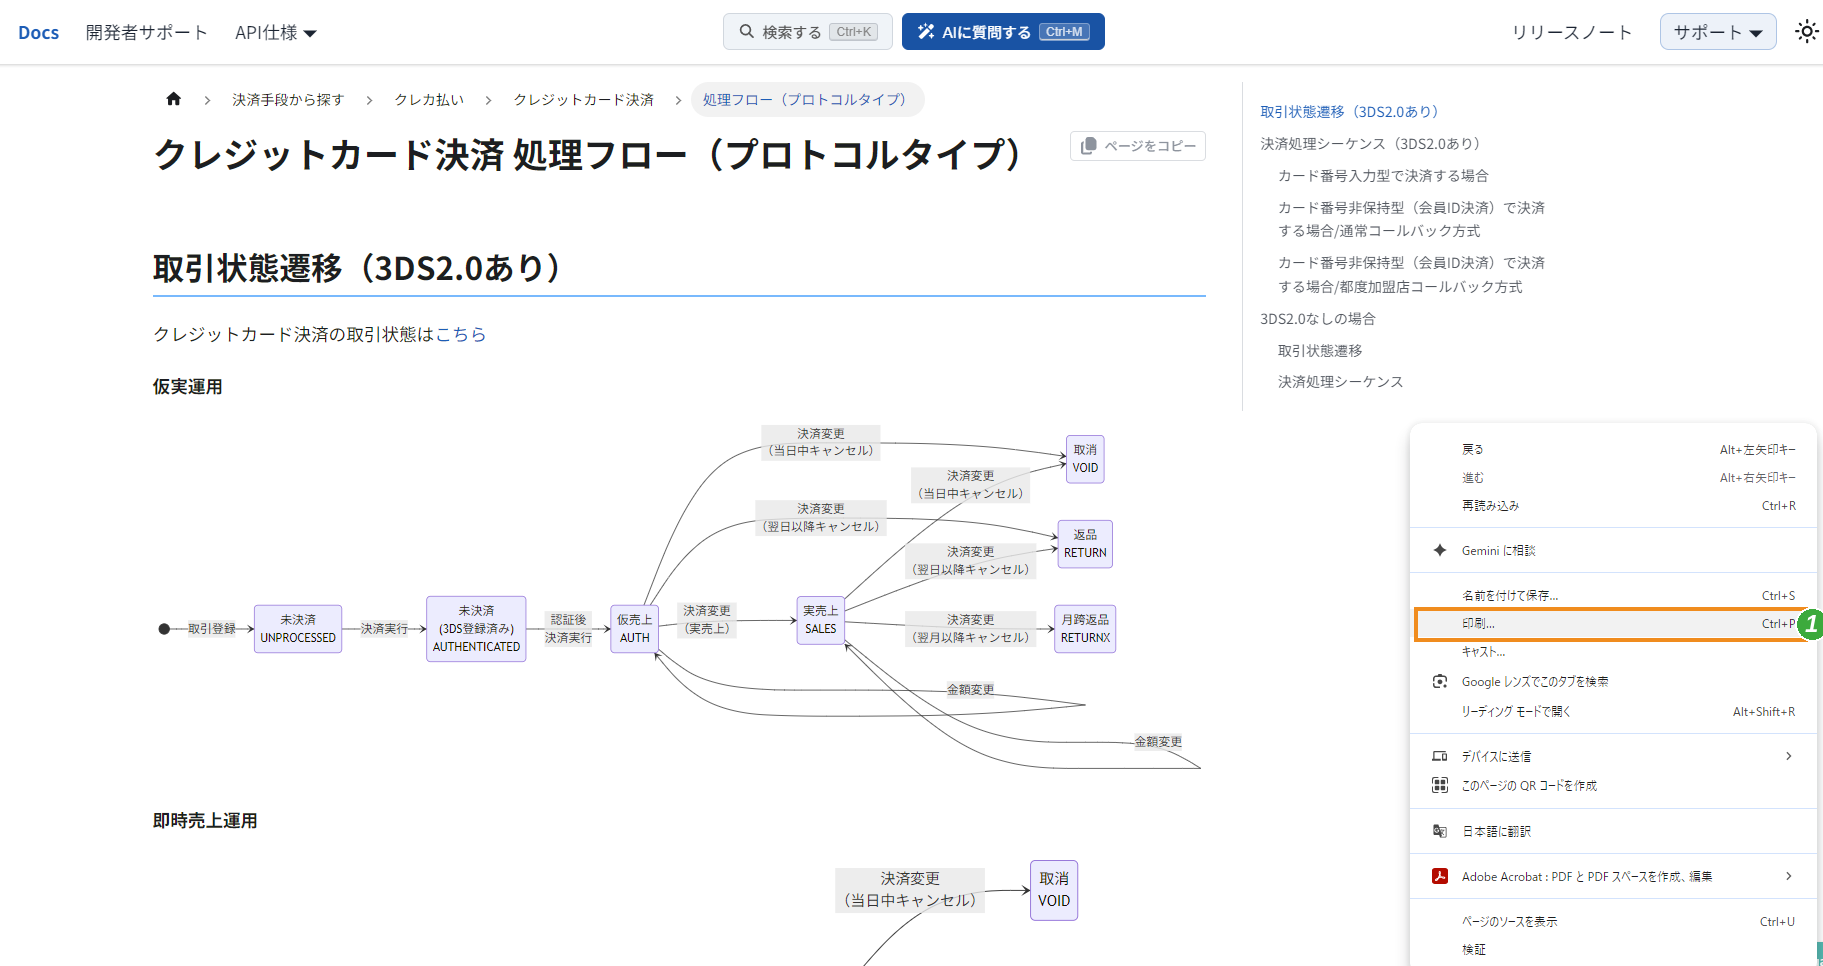The height and width of the screenshot is (966, 1823).
Task: Click the device icon beside デバイスに送信
Action: (x=1440, y=756)
